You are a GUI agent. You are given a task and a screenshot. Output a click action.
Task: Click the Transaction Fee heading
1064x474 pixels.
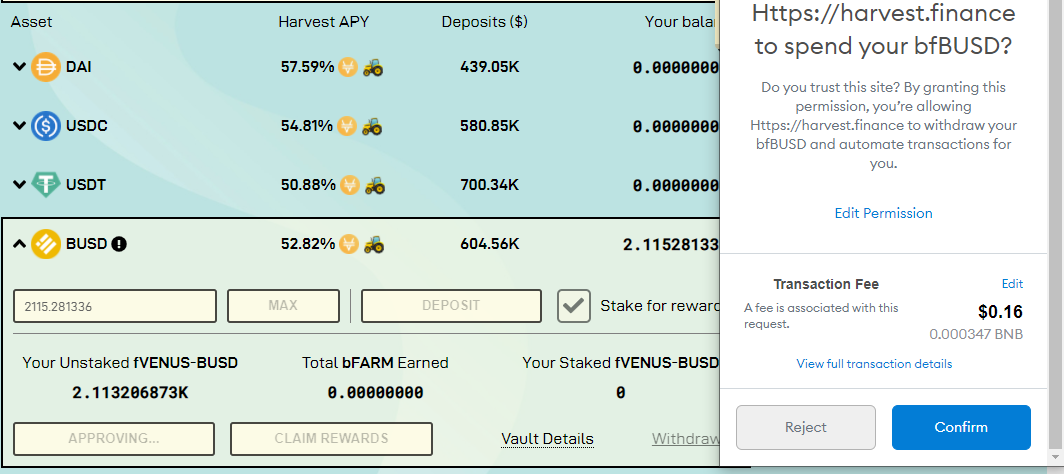coord(826,284)
